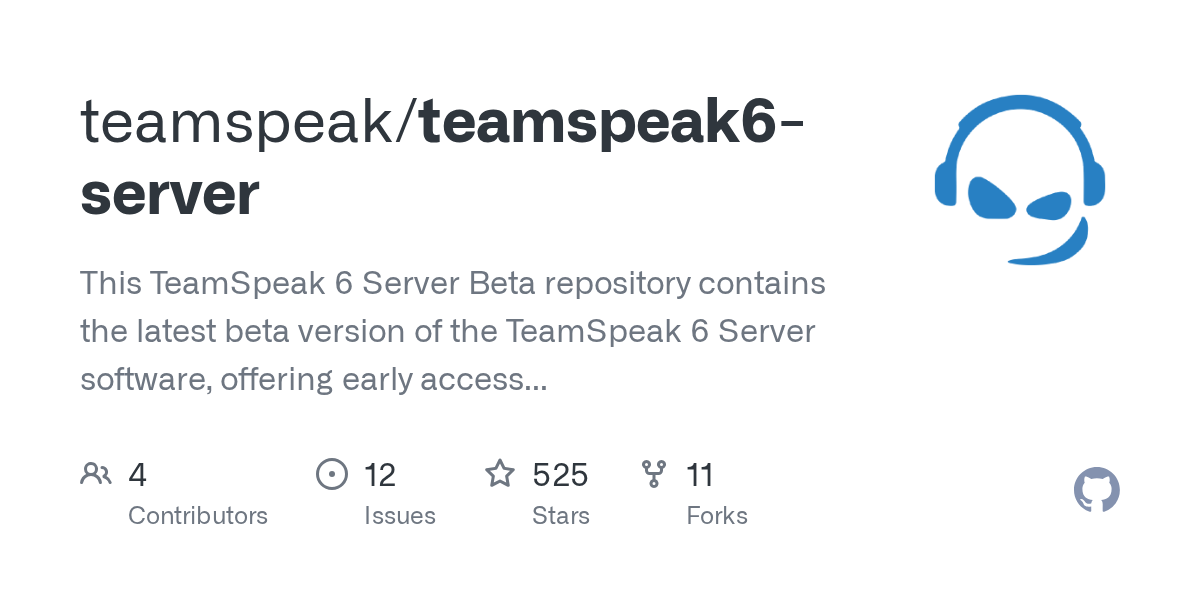Screen dimensions: 1200x600
Task: Click description line starting "the latest beta version"
Action: 448,331
